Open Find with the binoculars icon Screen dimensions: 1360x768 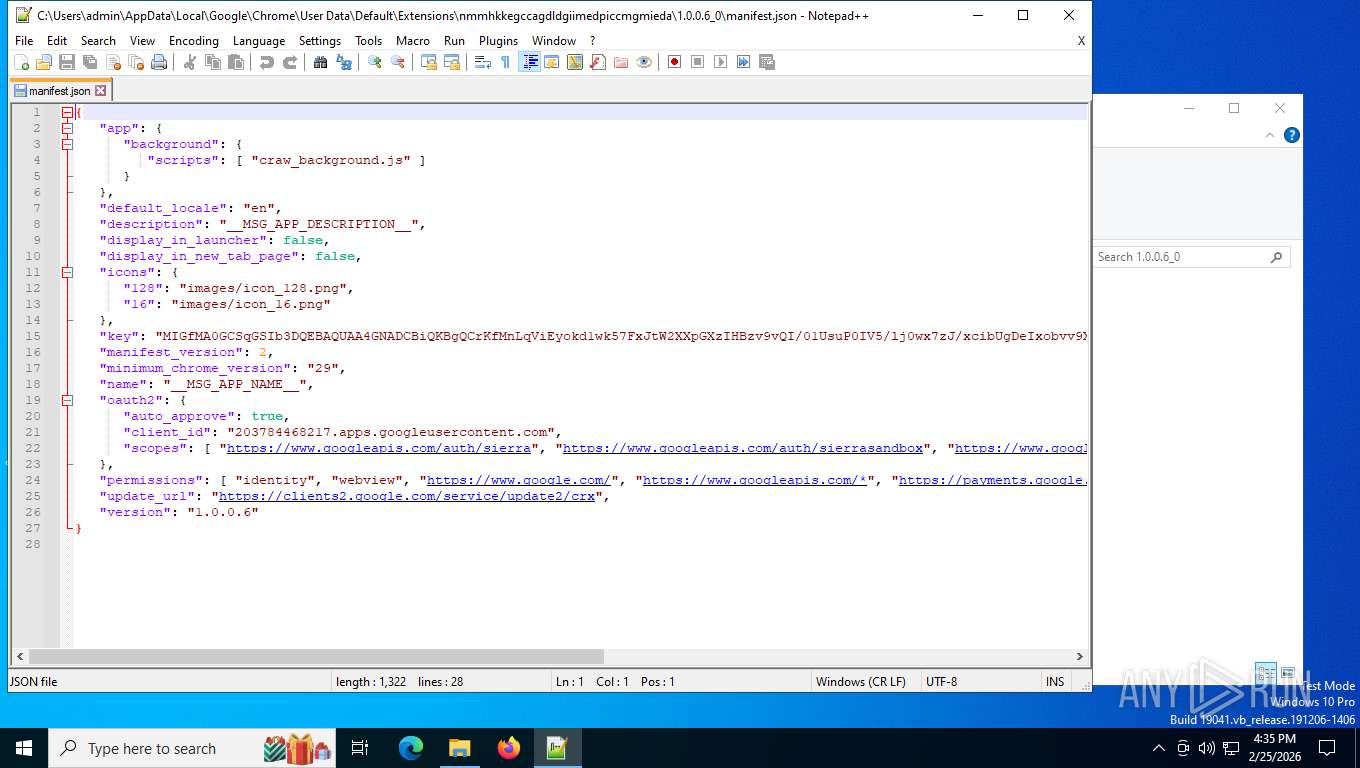pos(320,62)
